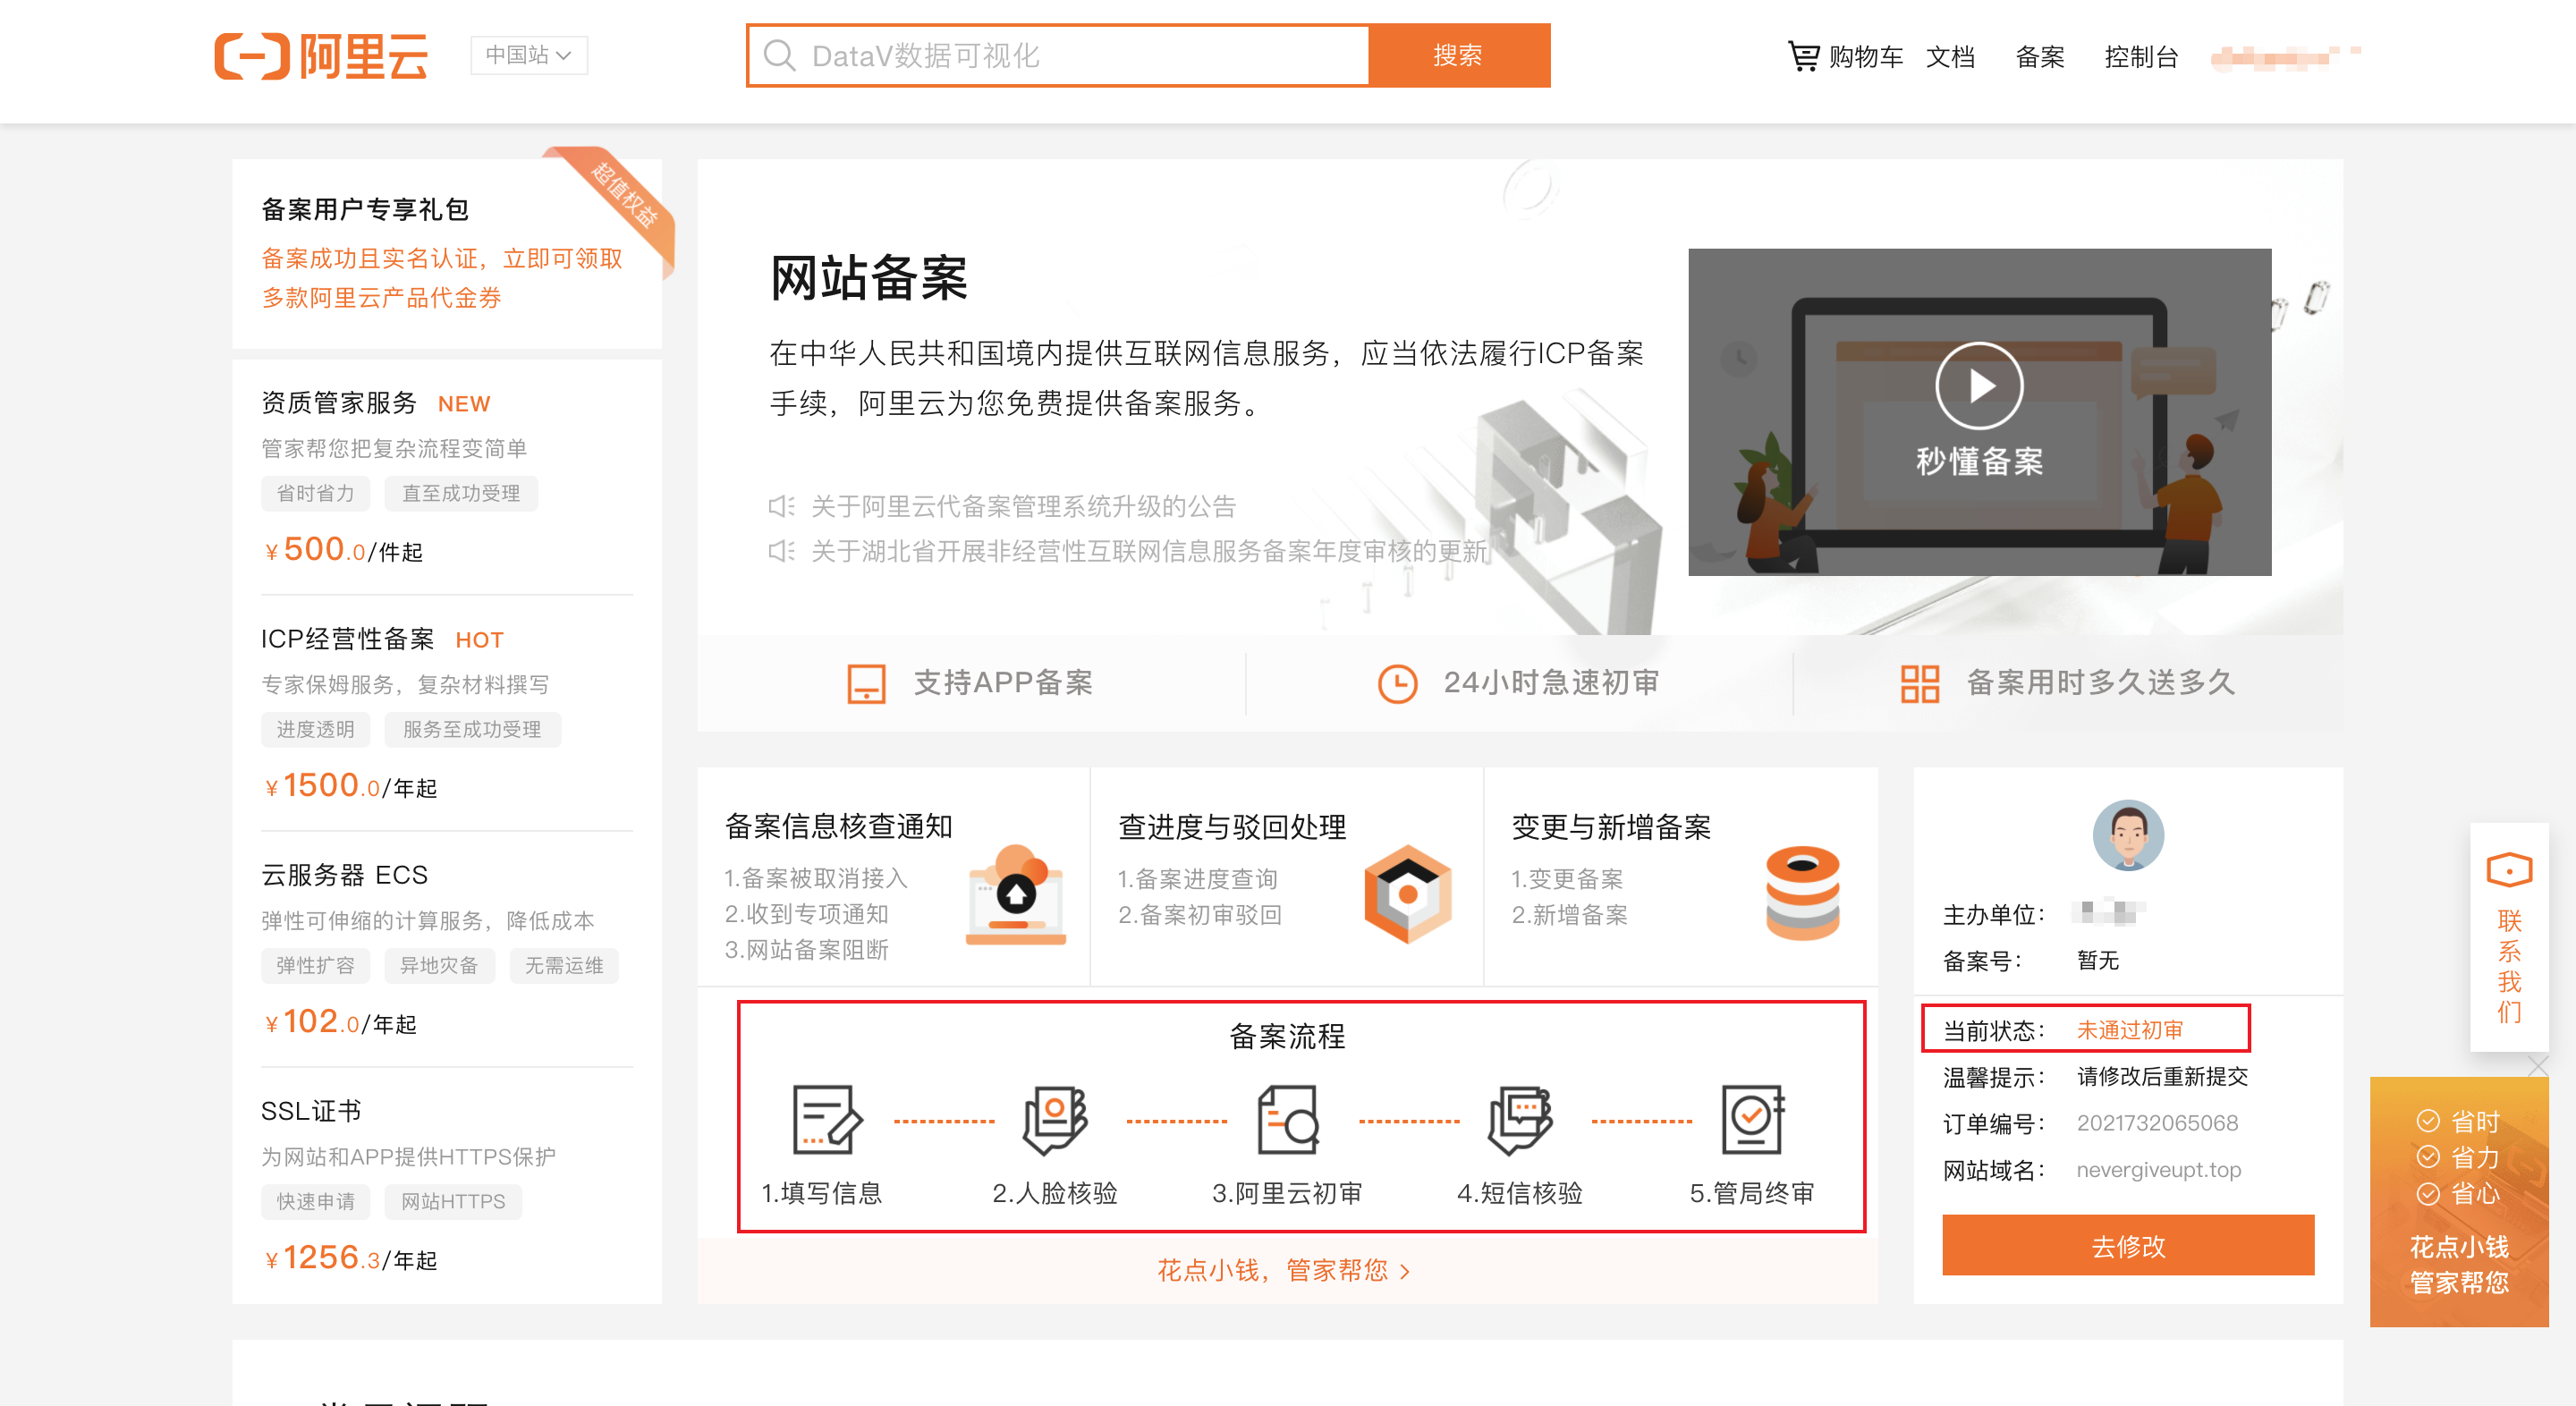Click the user avatar in status panel

tap(2128, 834)
